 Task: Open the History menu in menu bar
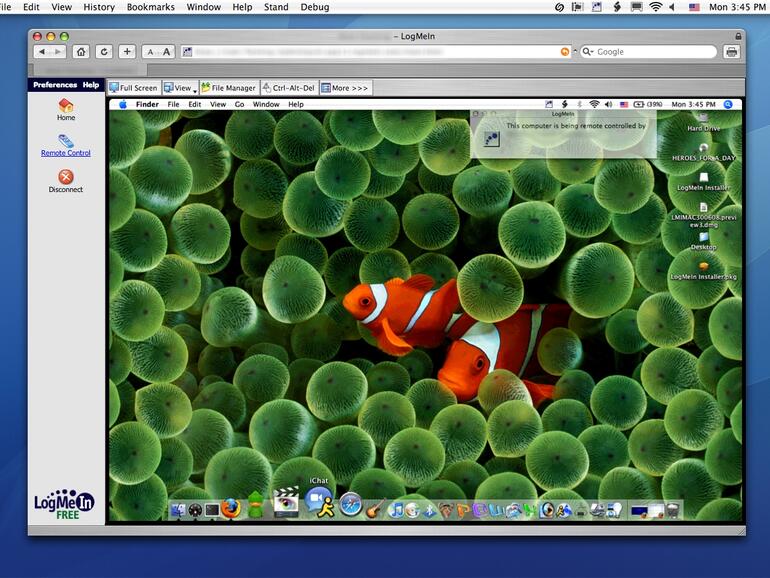(99, 7)
